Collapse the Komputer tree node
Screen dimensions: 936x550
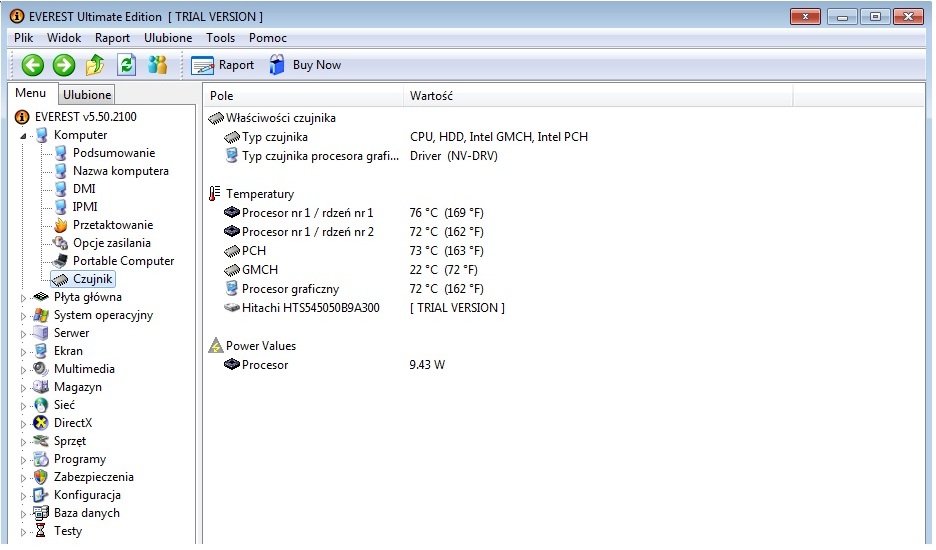(23, 136)
